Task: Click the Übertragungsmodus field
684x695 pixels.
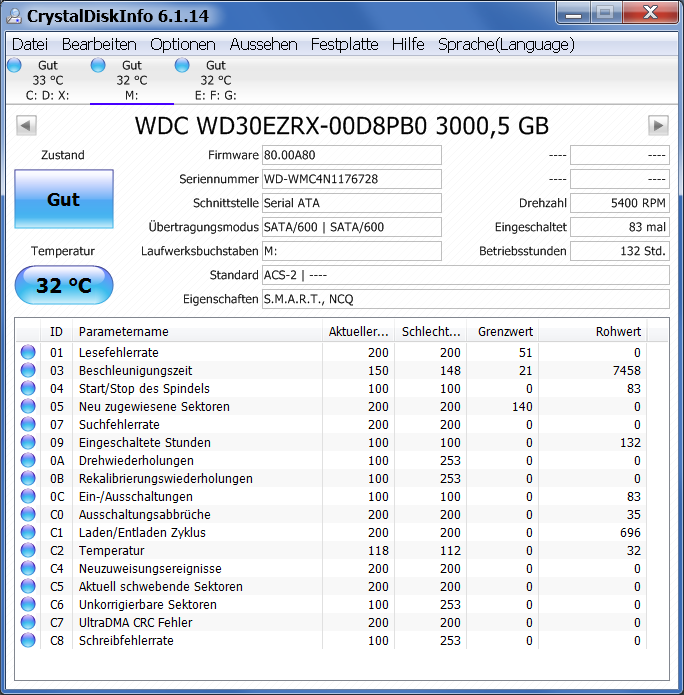Action: click(352, 227)
